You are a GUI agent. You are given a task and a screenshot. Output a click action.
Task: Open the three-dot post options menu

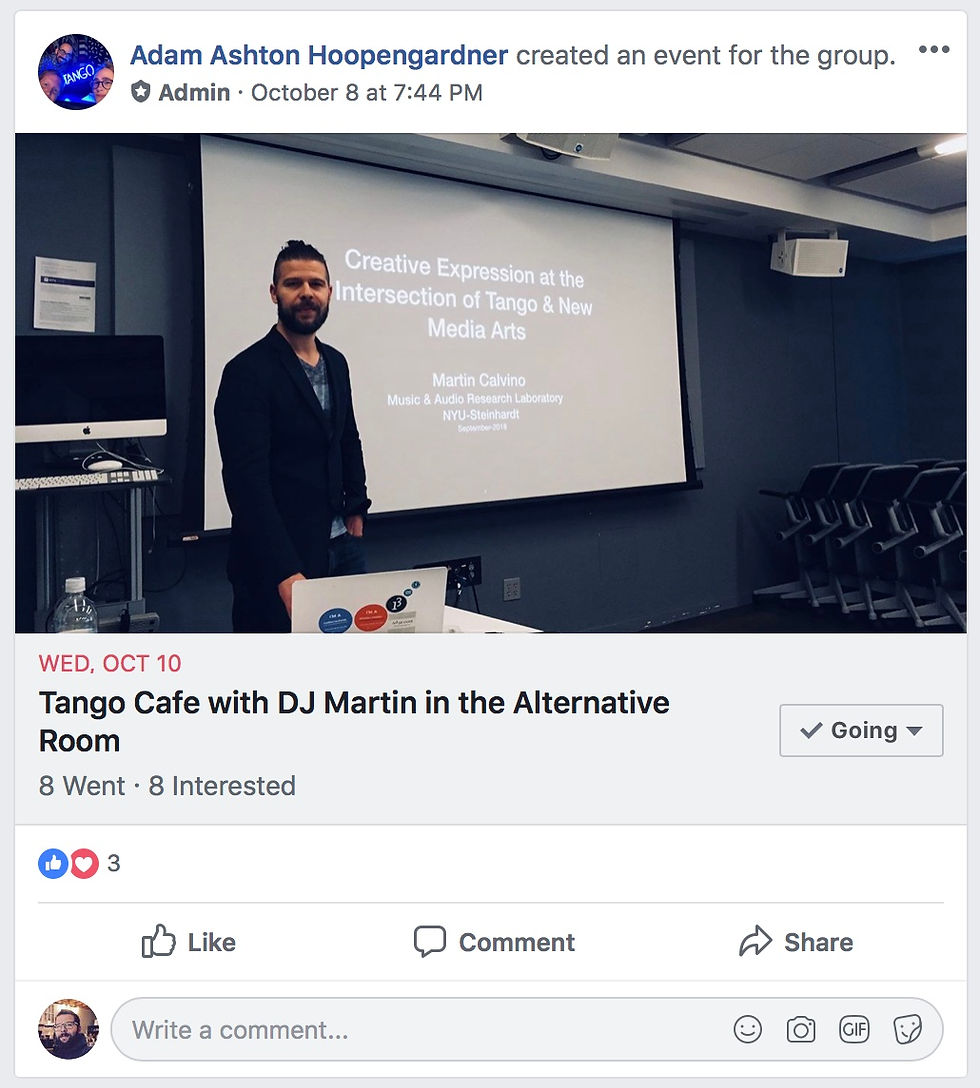[x=933, y=49]
